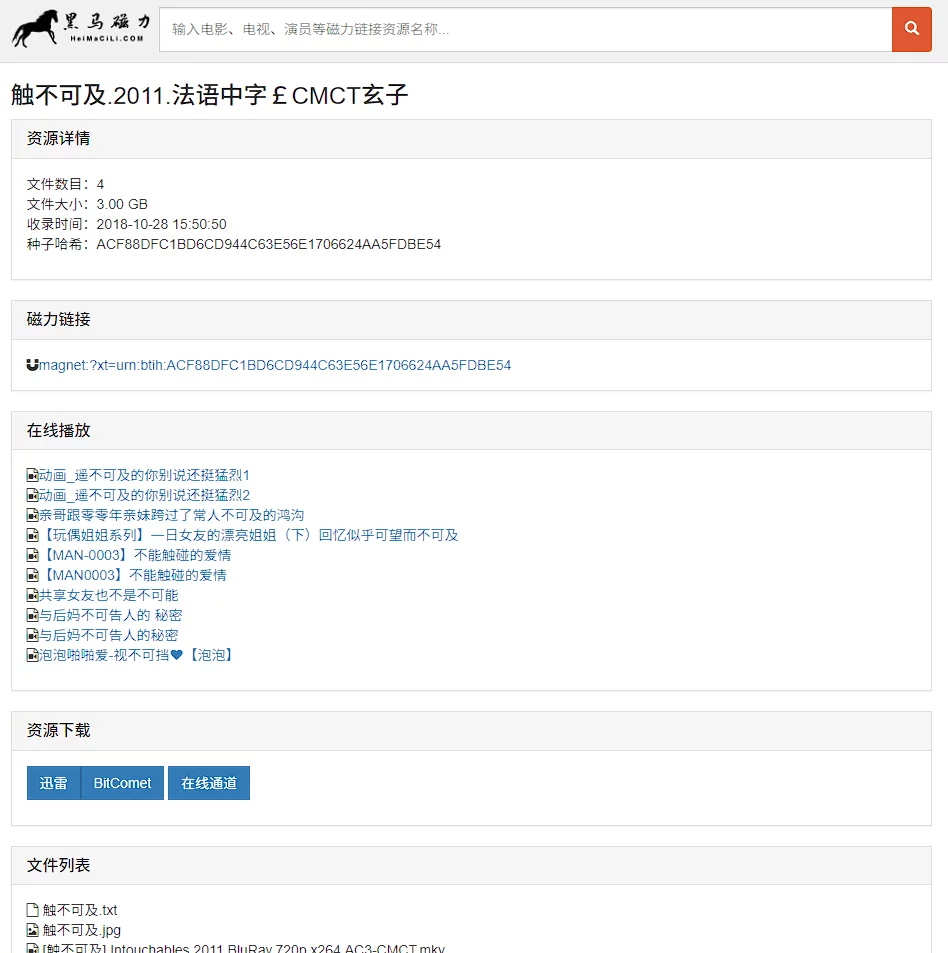The height and width of the screenshot is (953, 948).
Task: Click the document icon beside 触不可及.txt
Action: pyautogui.click(x=32, y=910)
